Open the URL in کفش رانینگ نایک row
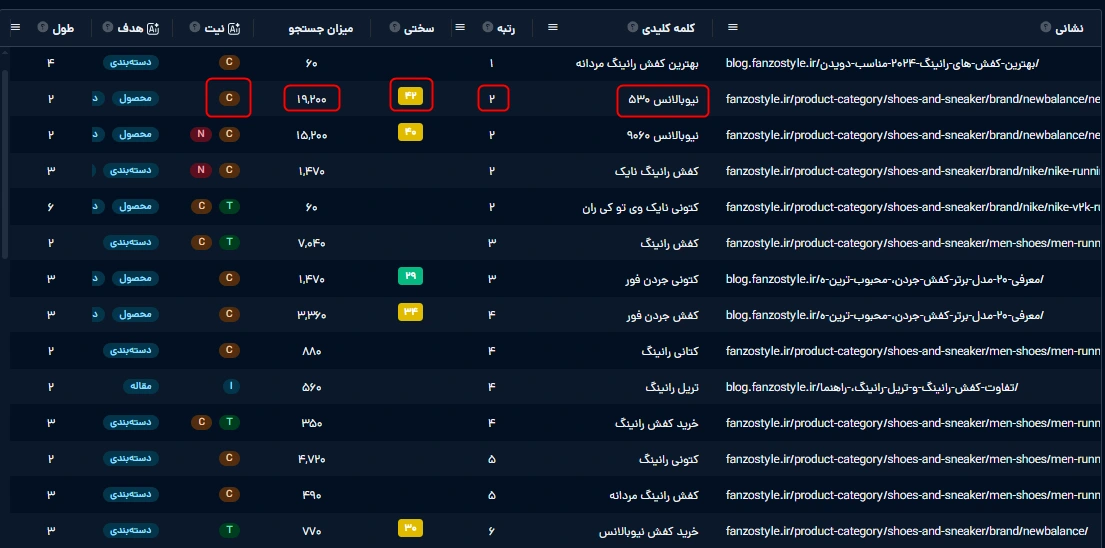 coord(915,170)
